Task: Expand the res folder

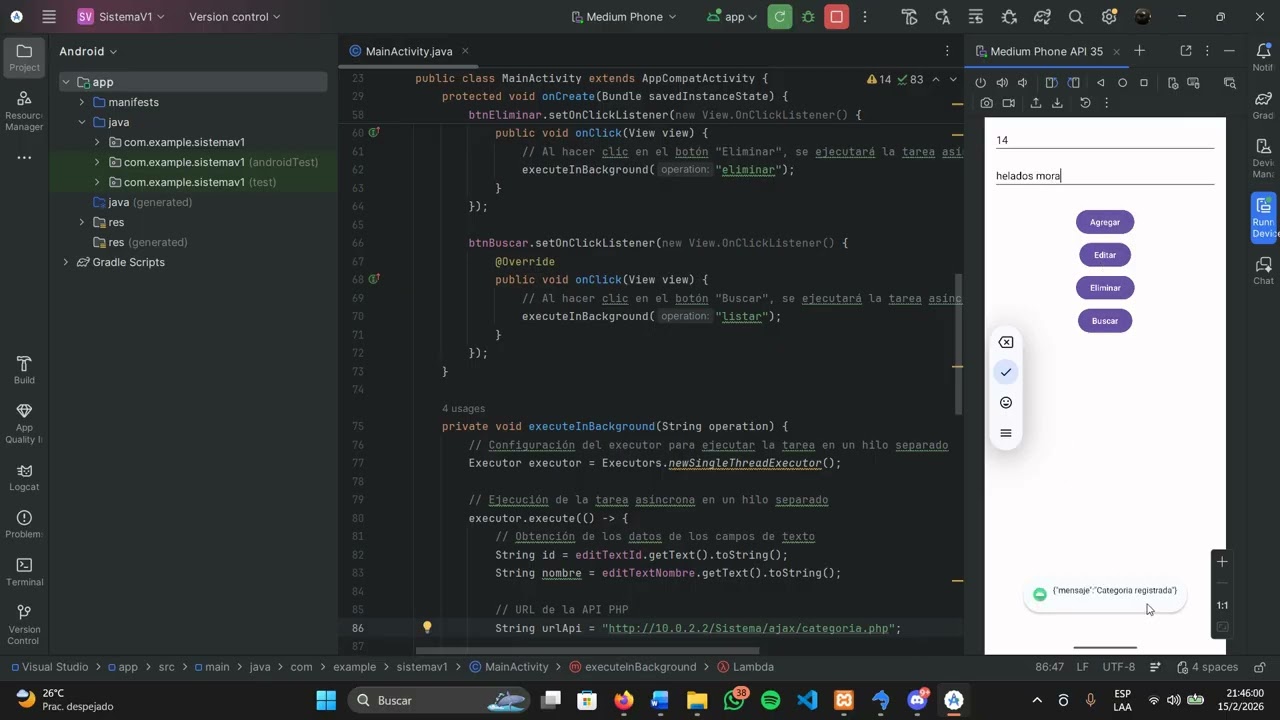Action: tap(82, 222)
